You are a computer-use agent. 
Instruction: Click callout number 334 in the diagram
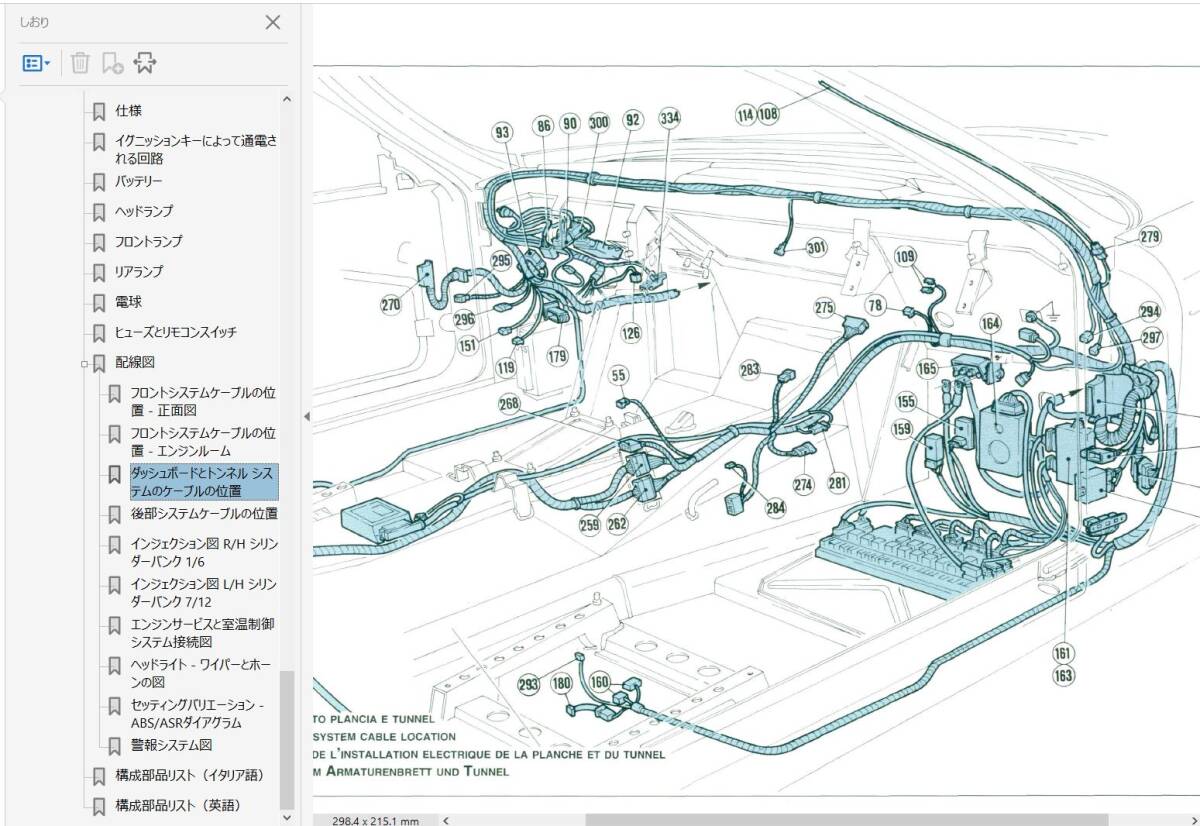[x=670, y=118]
